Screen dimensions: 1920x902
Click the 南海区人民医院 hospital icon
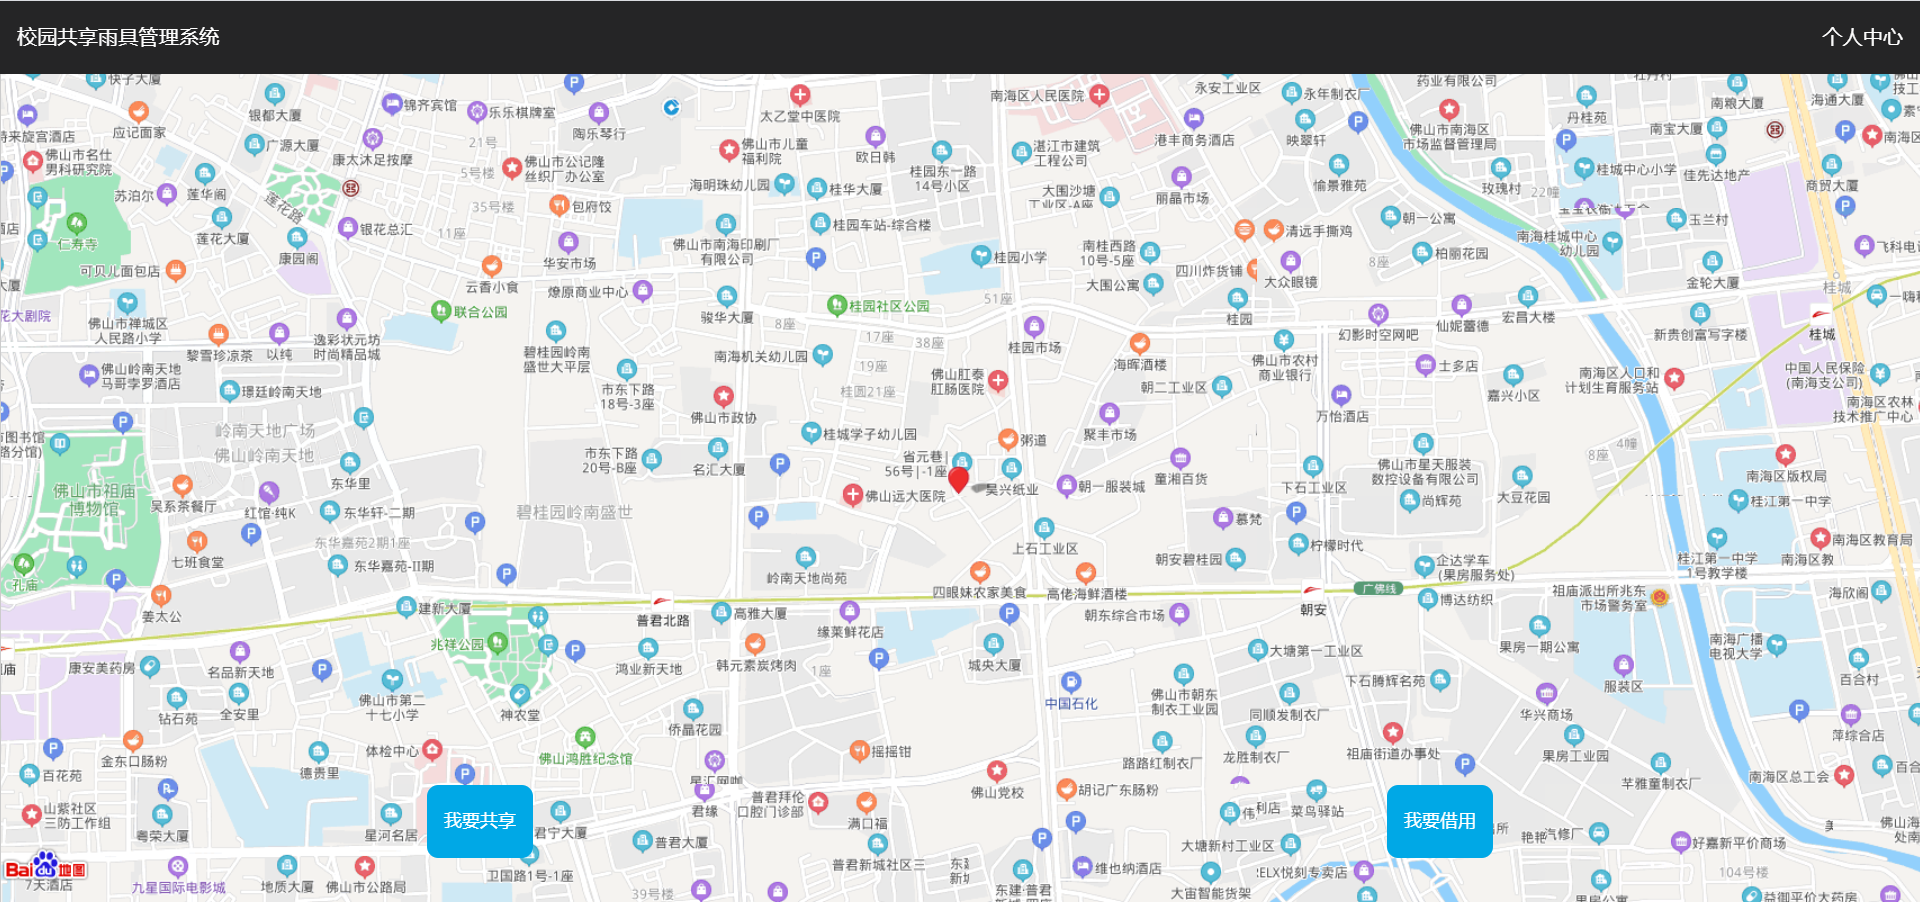point(1099,95)
